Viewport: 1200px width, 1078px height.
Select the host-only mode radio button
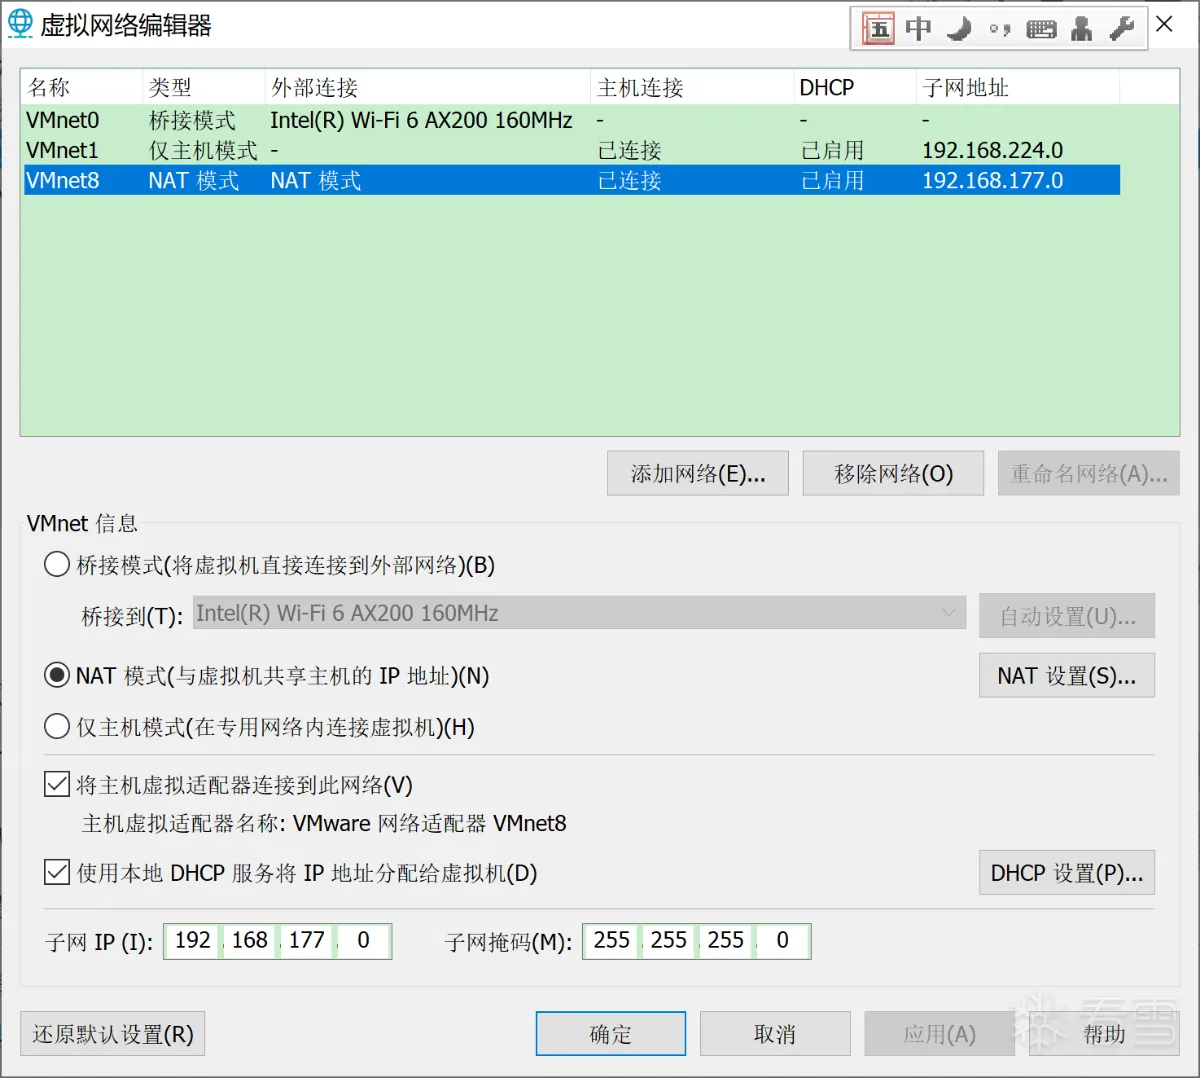tap(57, 727)
